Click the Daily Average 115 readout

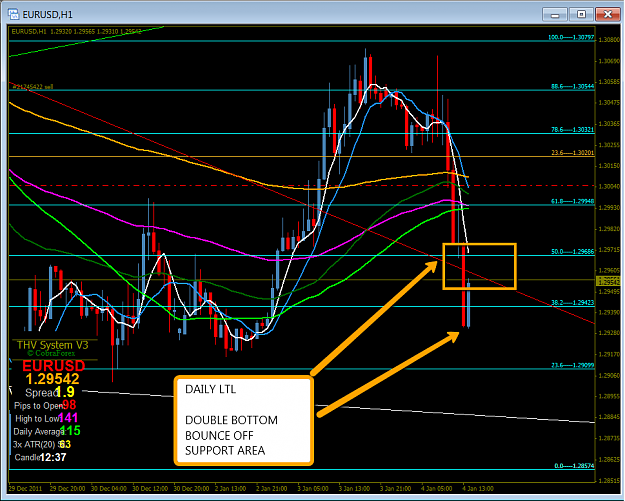47,431
